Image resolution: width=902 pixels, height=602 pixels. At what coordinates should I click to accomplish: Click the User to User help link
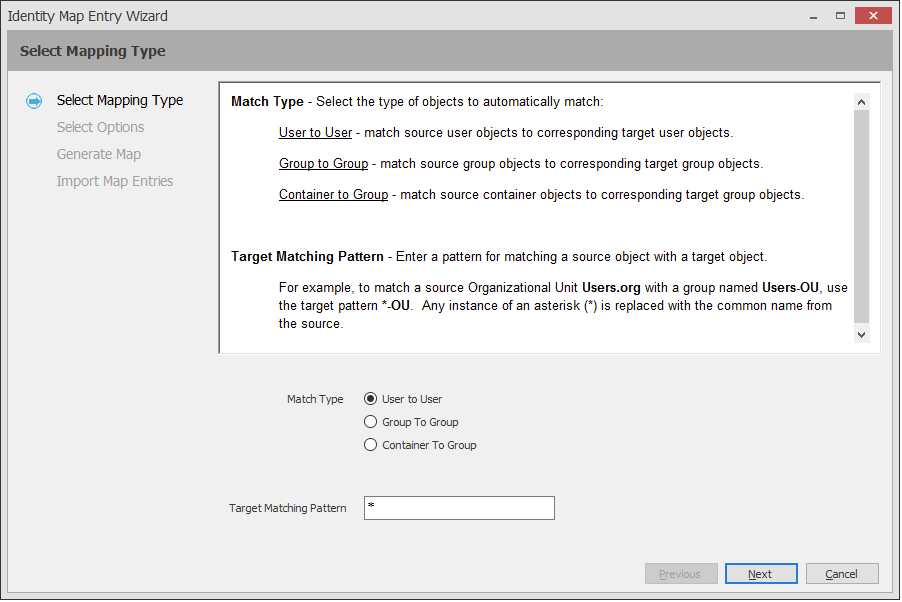point(315,133)
